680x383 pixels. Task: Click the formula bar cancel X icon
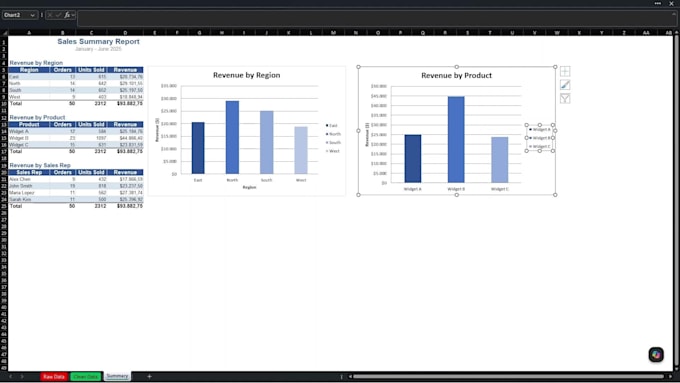(50, 15)
